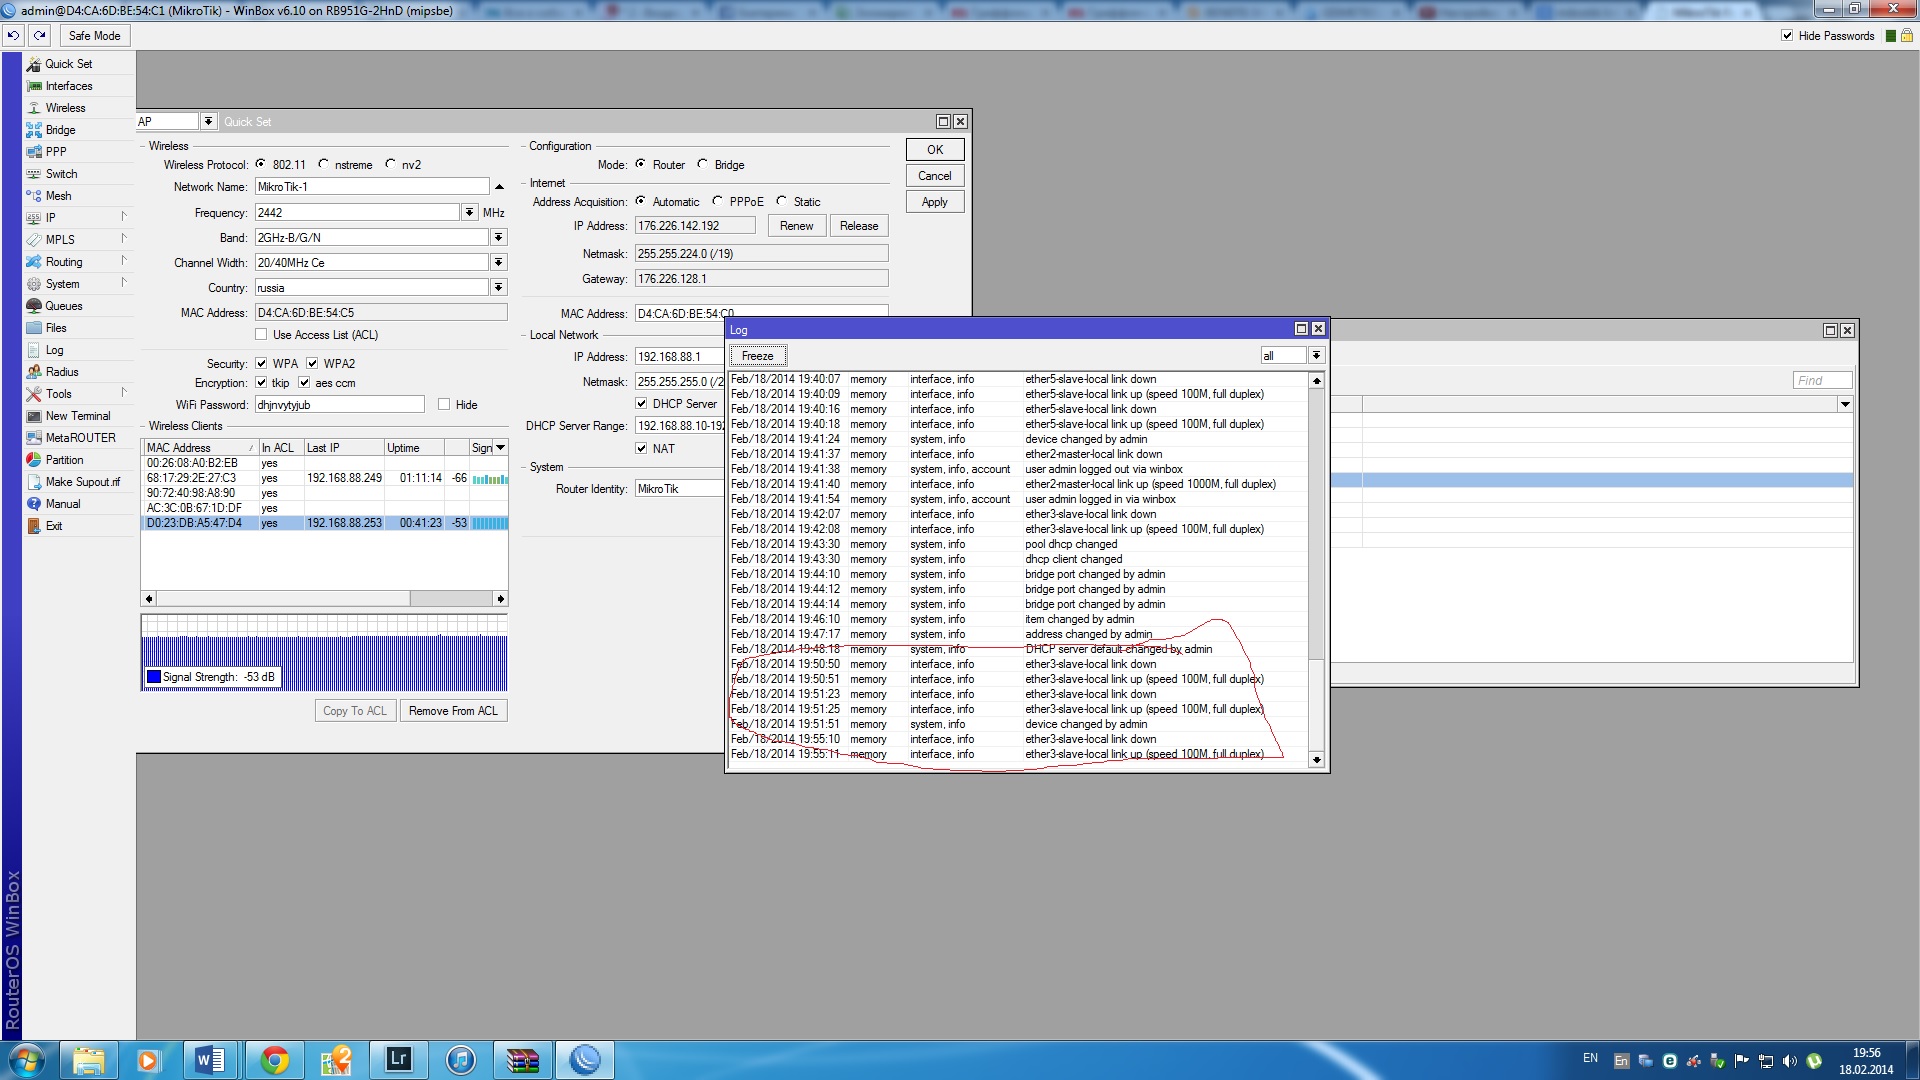Click the wireless clients horizontal scrollbar
Image resolution: width=1920 pixels, height=1080 pixels.
click(x=325, y=599)
